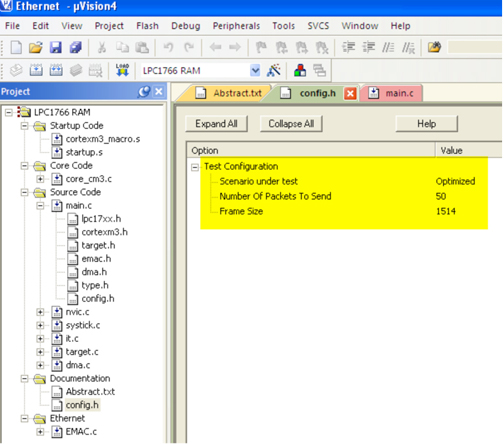Open the Peripherals menu
Viewport: 504px width, 444px height.
tap(236, 26)
